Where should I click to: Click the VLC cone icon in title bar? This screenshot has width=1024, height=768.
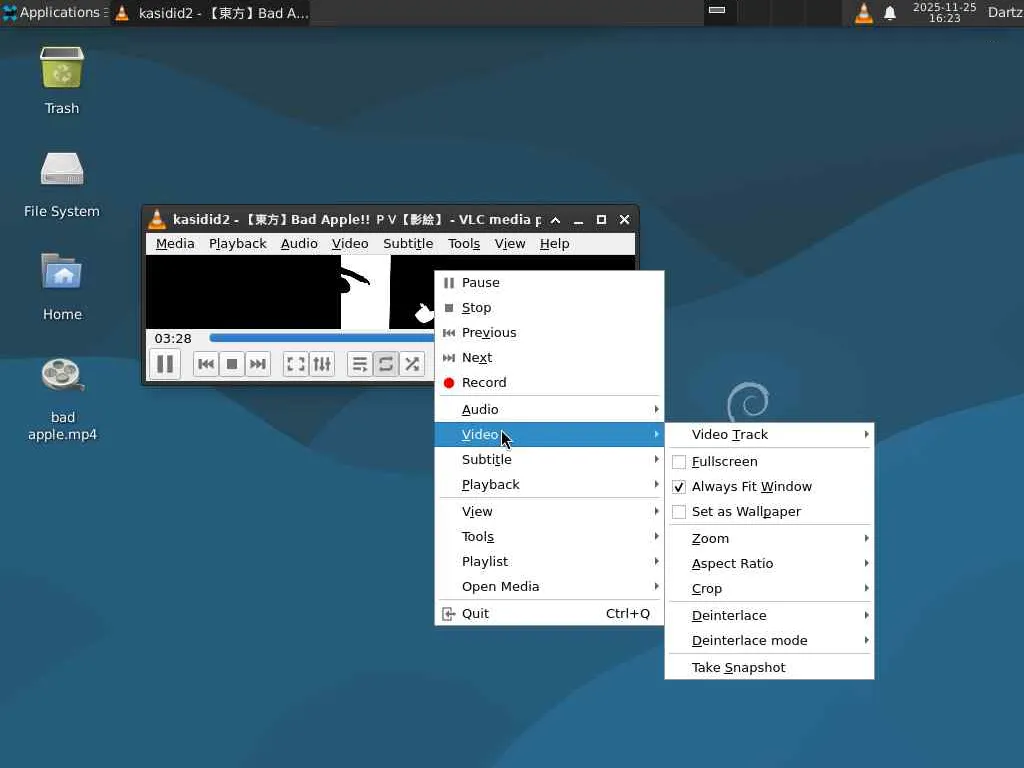(157, 219)
